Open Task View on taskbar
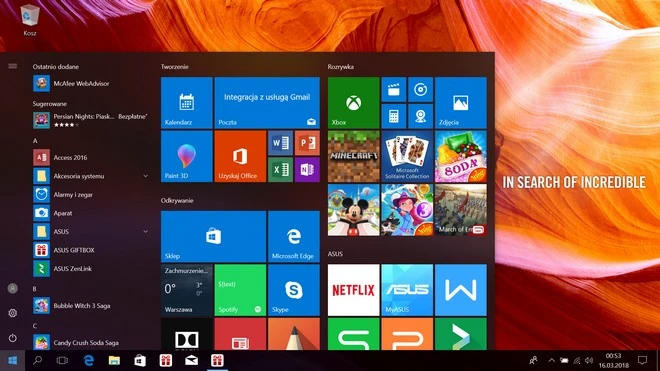 coord(62,360)
